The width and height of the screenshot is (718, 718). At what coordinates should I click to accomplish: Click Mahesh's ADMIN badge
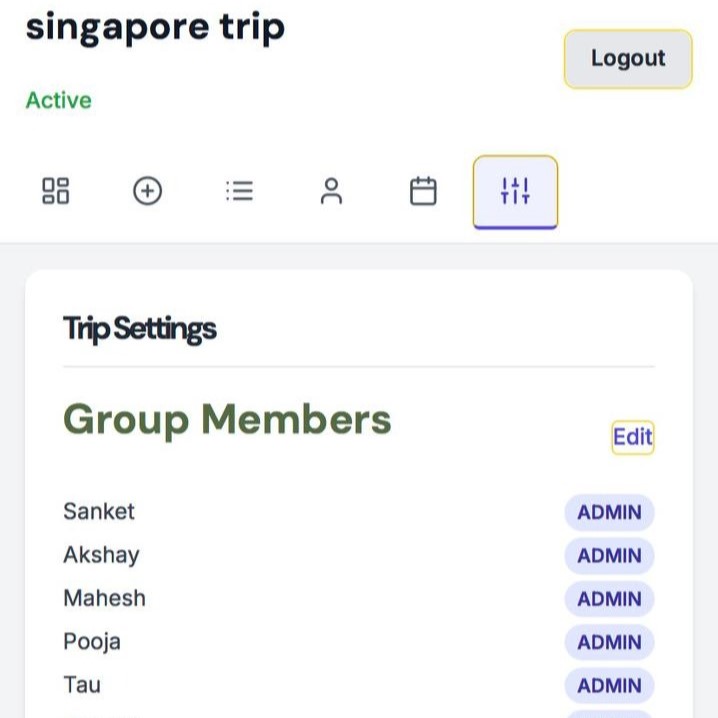[x=609, y=599]
